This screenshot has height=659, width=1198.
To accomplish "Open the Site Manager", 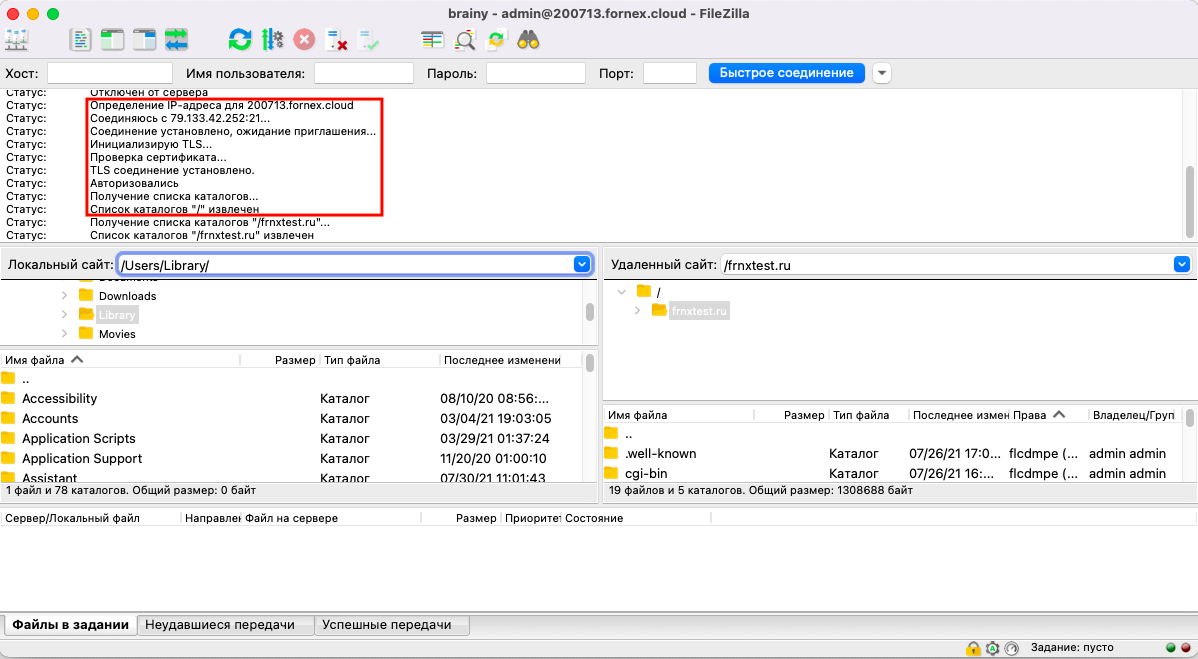I will 16,40.
